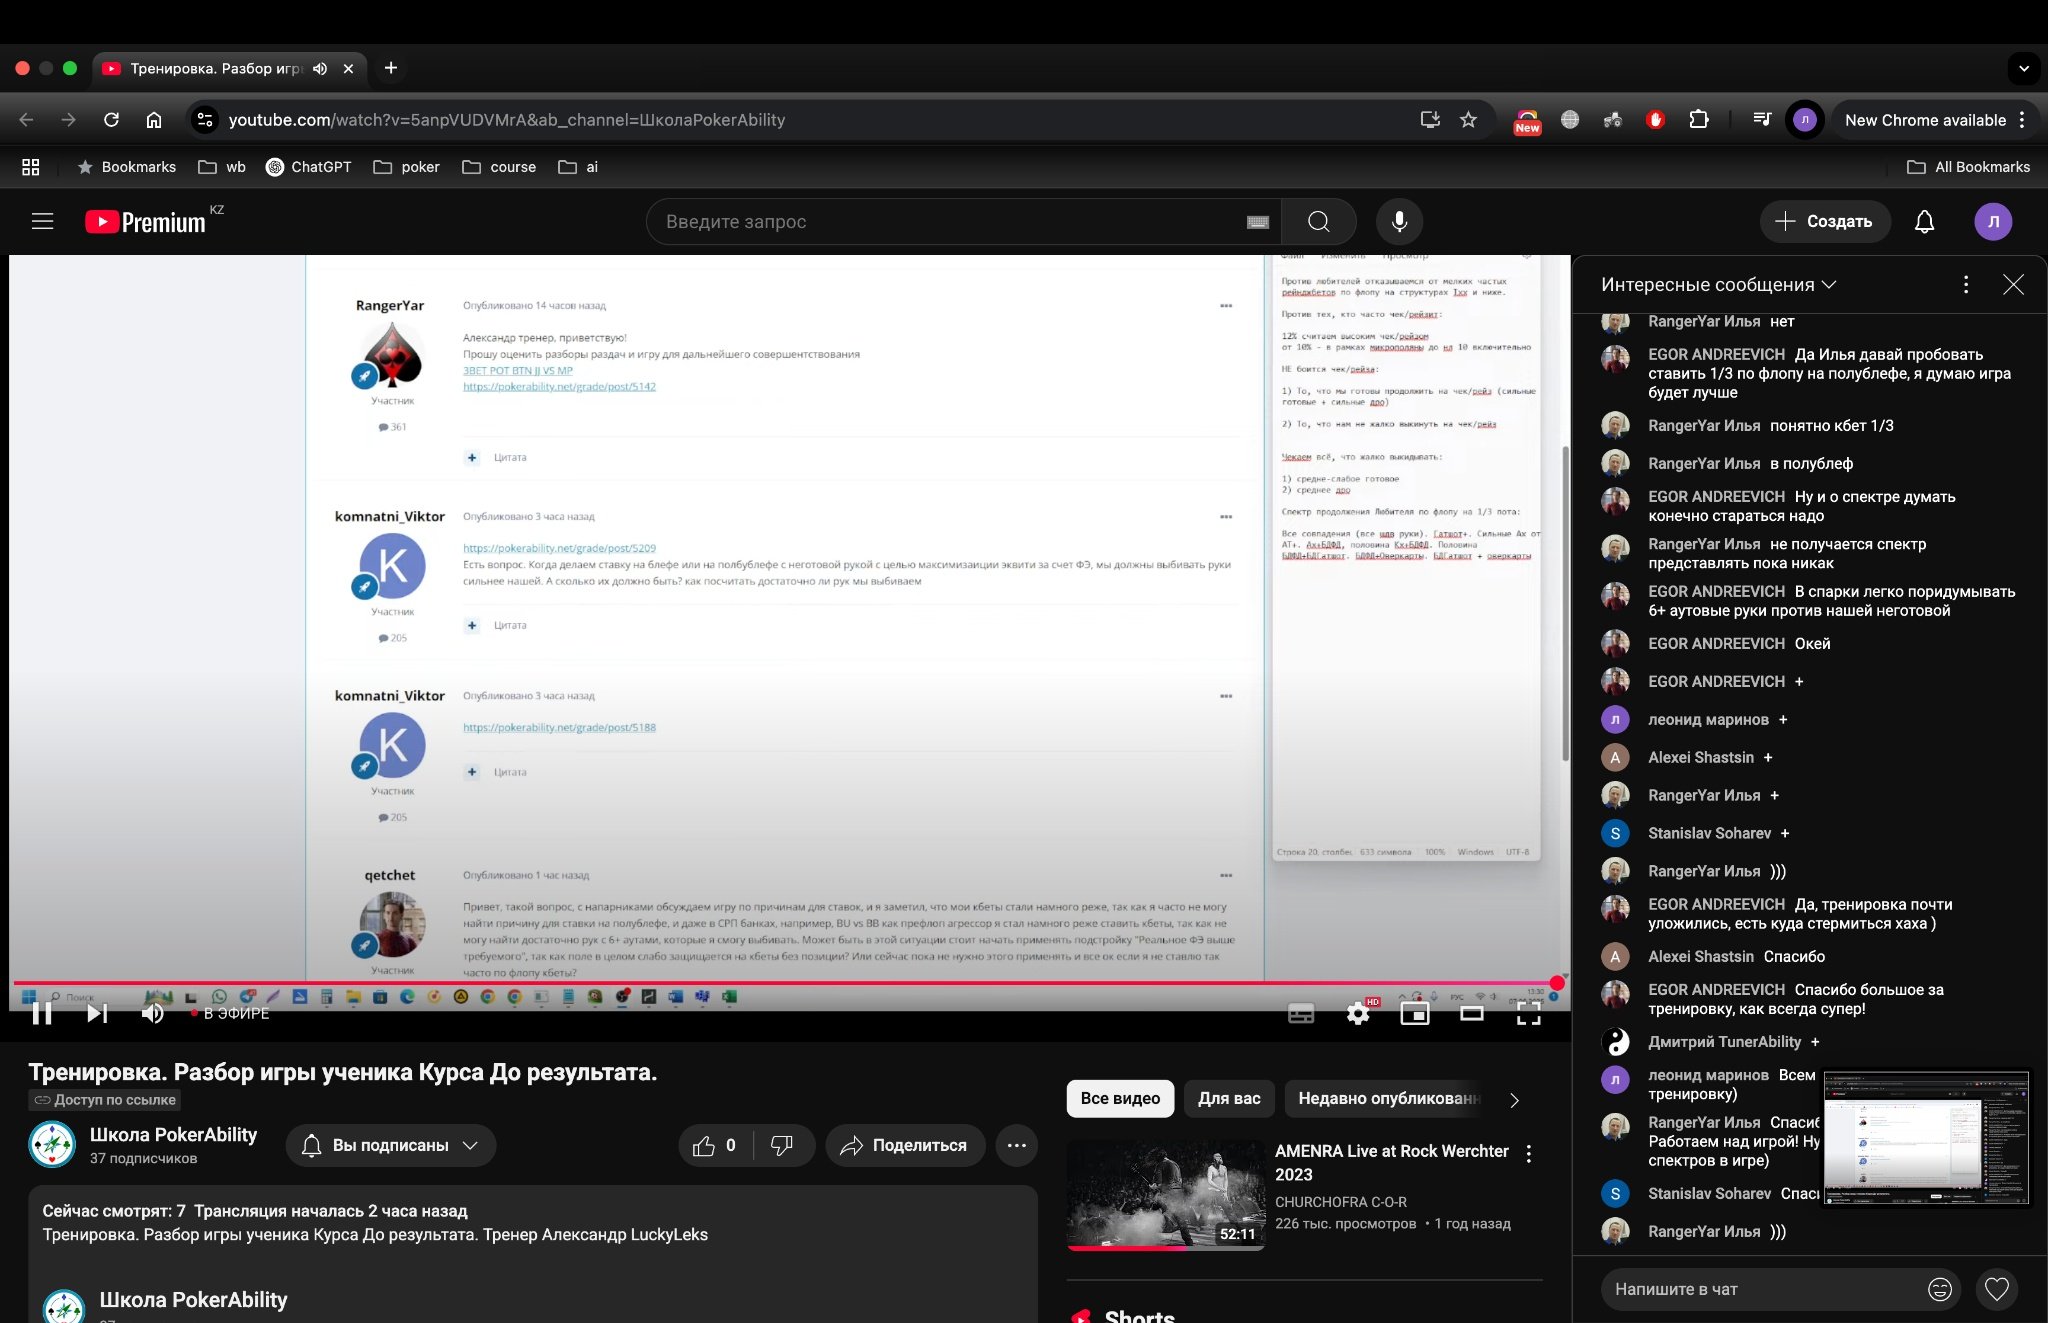Enable miniplayer mode
This screenshot has width=2048, height=1323.
pos(1415,1014)
